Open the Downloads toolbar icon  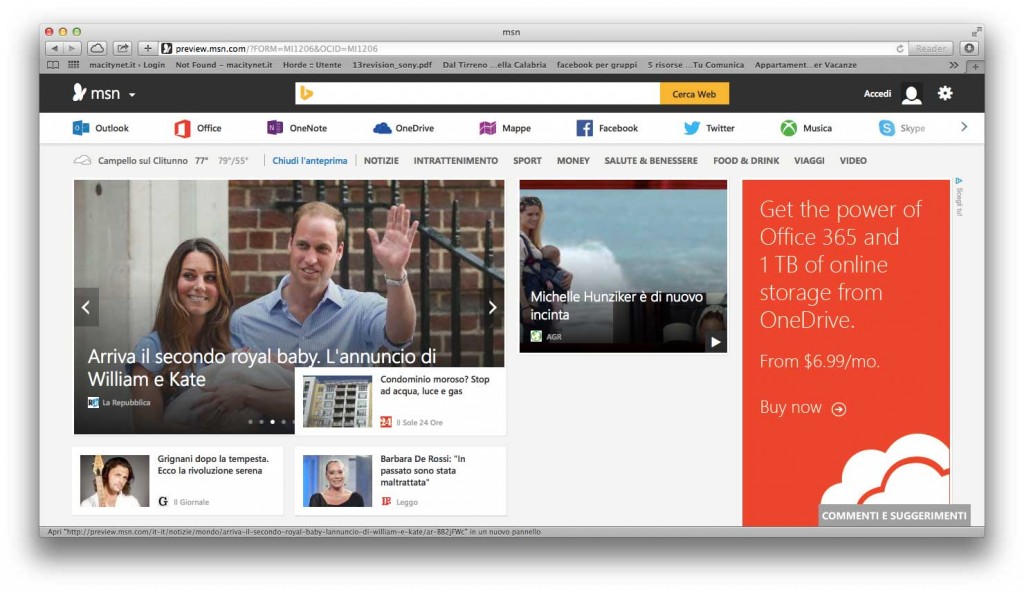click(969, 48)
